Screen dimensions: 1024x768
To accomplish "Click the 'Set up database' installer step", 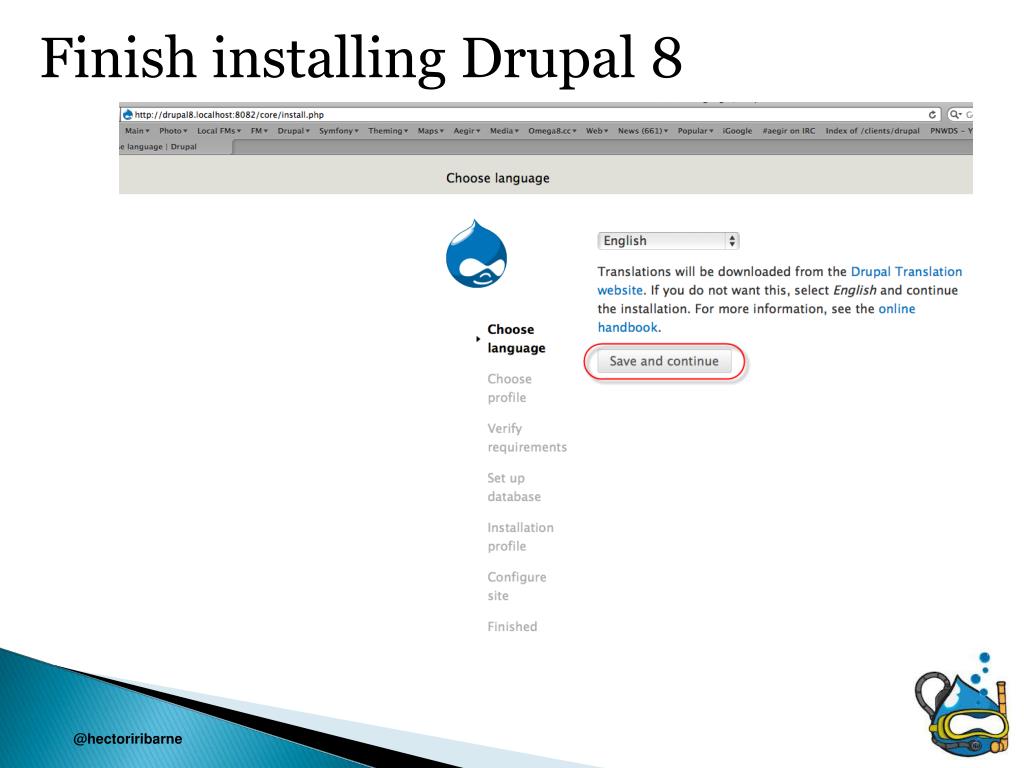I will [513, 487].
